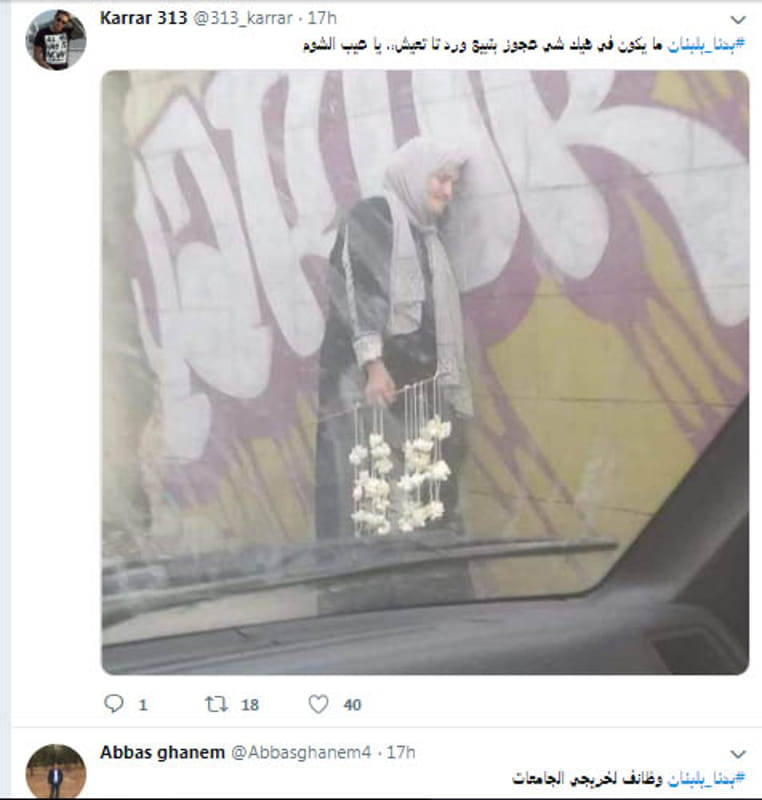762x800 pixels.
Task: Open the hashtag in Abbas ghanem's tweet
Action: click(x=706, y=779)
